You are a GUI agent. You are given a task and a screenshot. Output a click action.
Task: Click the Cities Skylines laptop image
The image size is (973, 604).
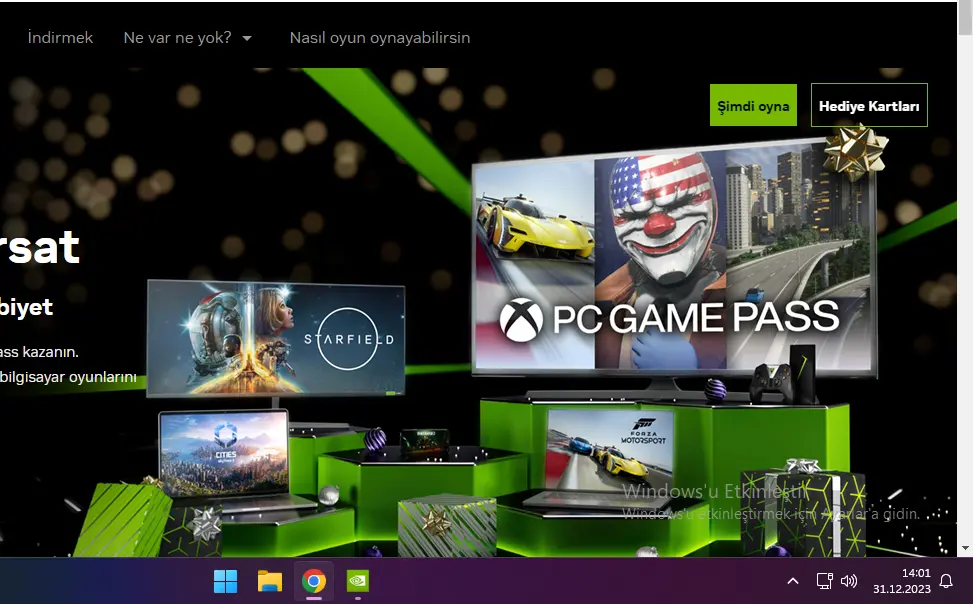[225, 454]
